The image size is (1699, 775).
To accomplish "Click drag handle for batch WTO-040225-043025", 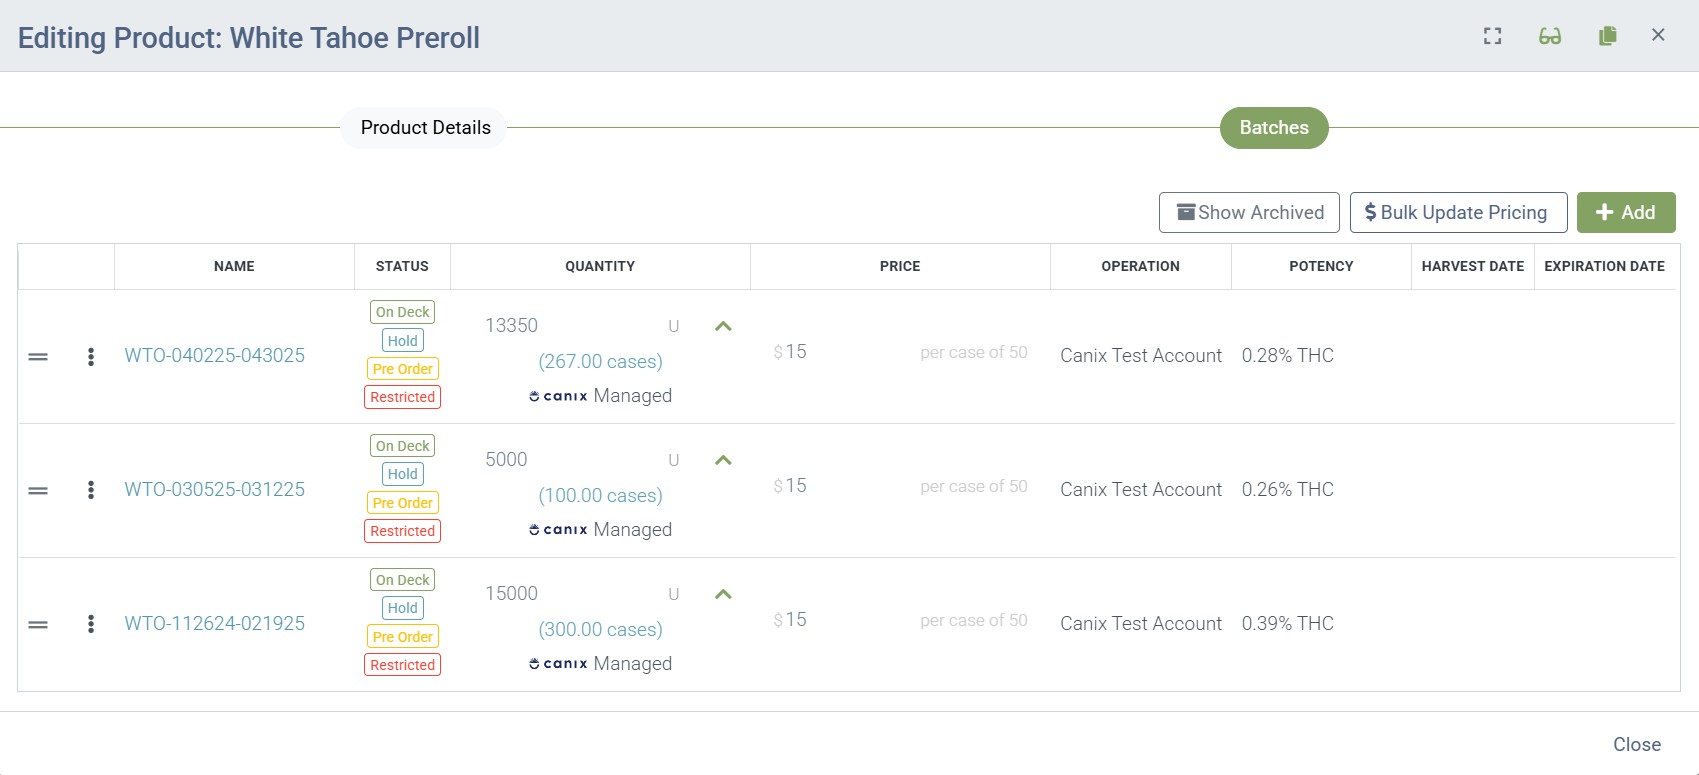I will point(38,357).
